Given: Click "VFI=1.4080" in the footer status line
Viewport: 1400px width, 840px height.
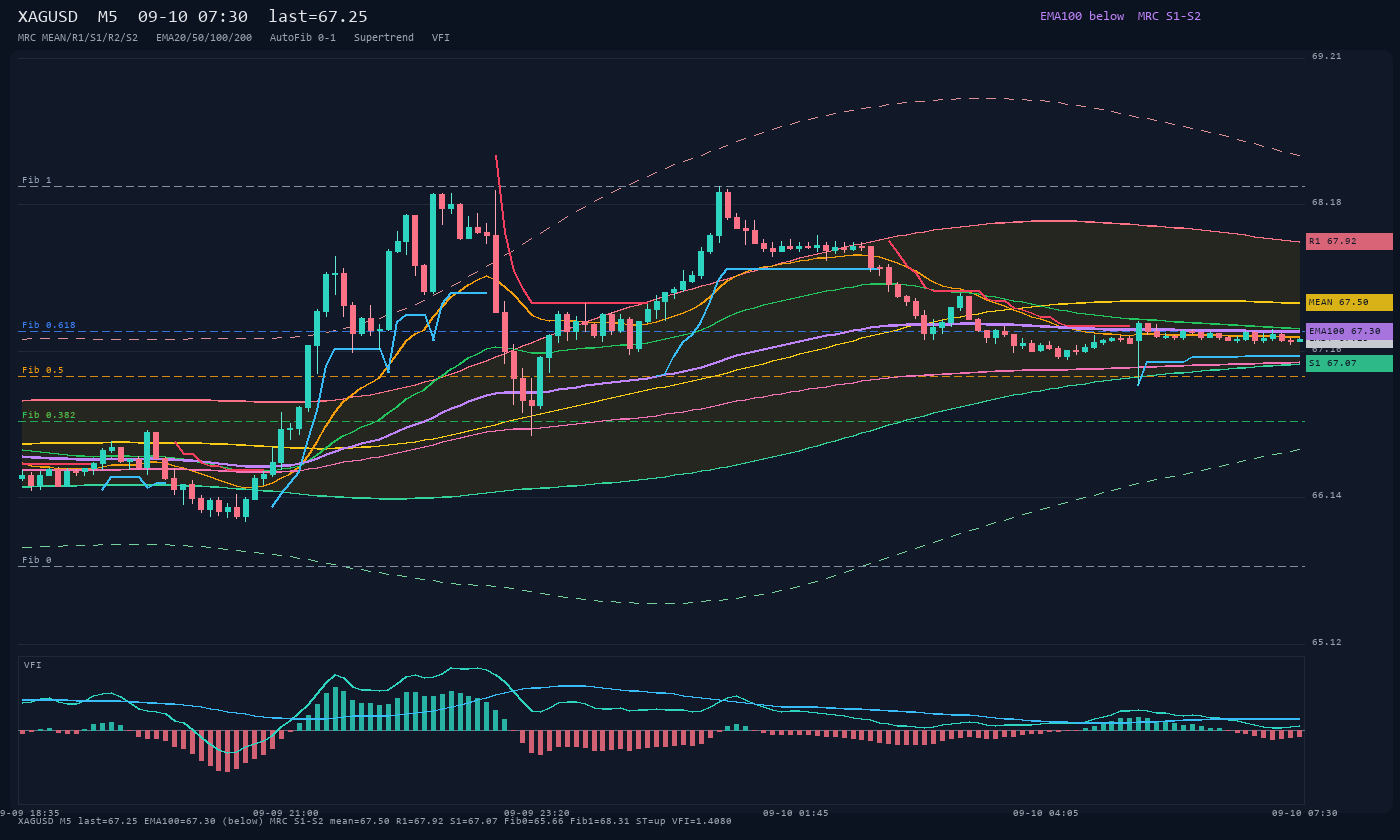Looking at the screenshot, I should tap(702, 821).
